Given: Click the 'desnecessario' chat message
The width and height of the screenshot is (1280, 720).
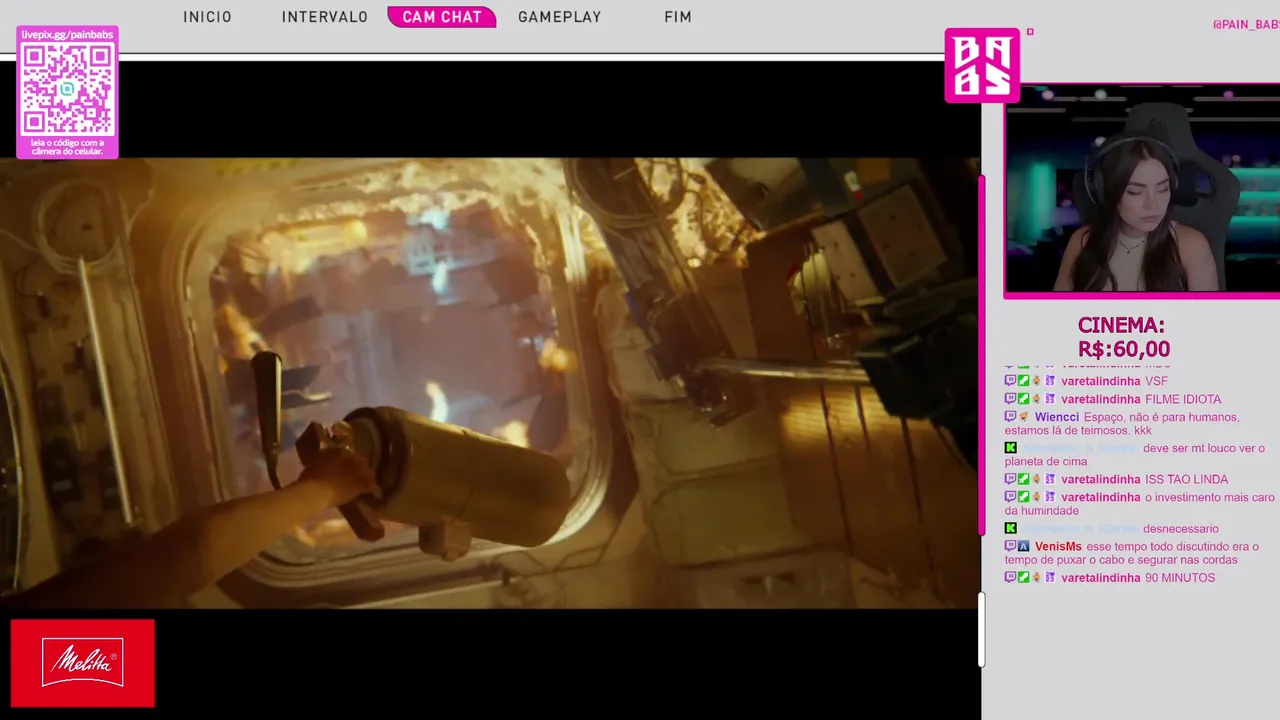Looking at the screenshot, I should point(1181,528).
